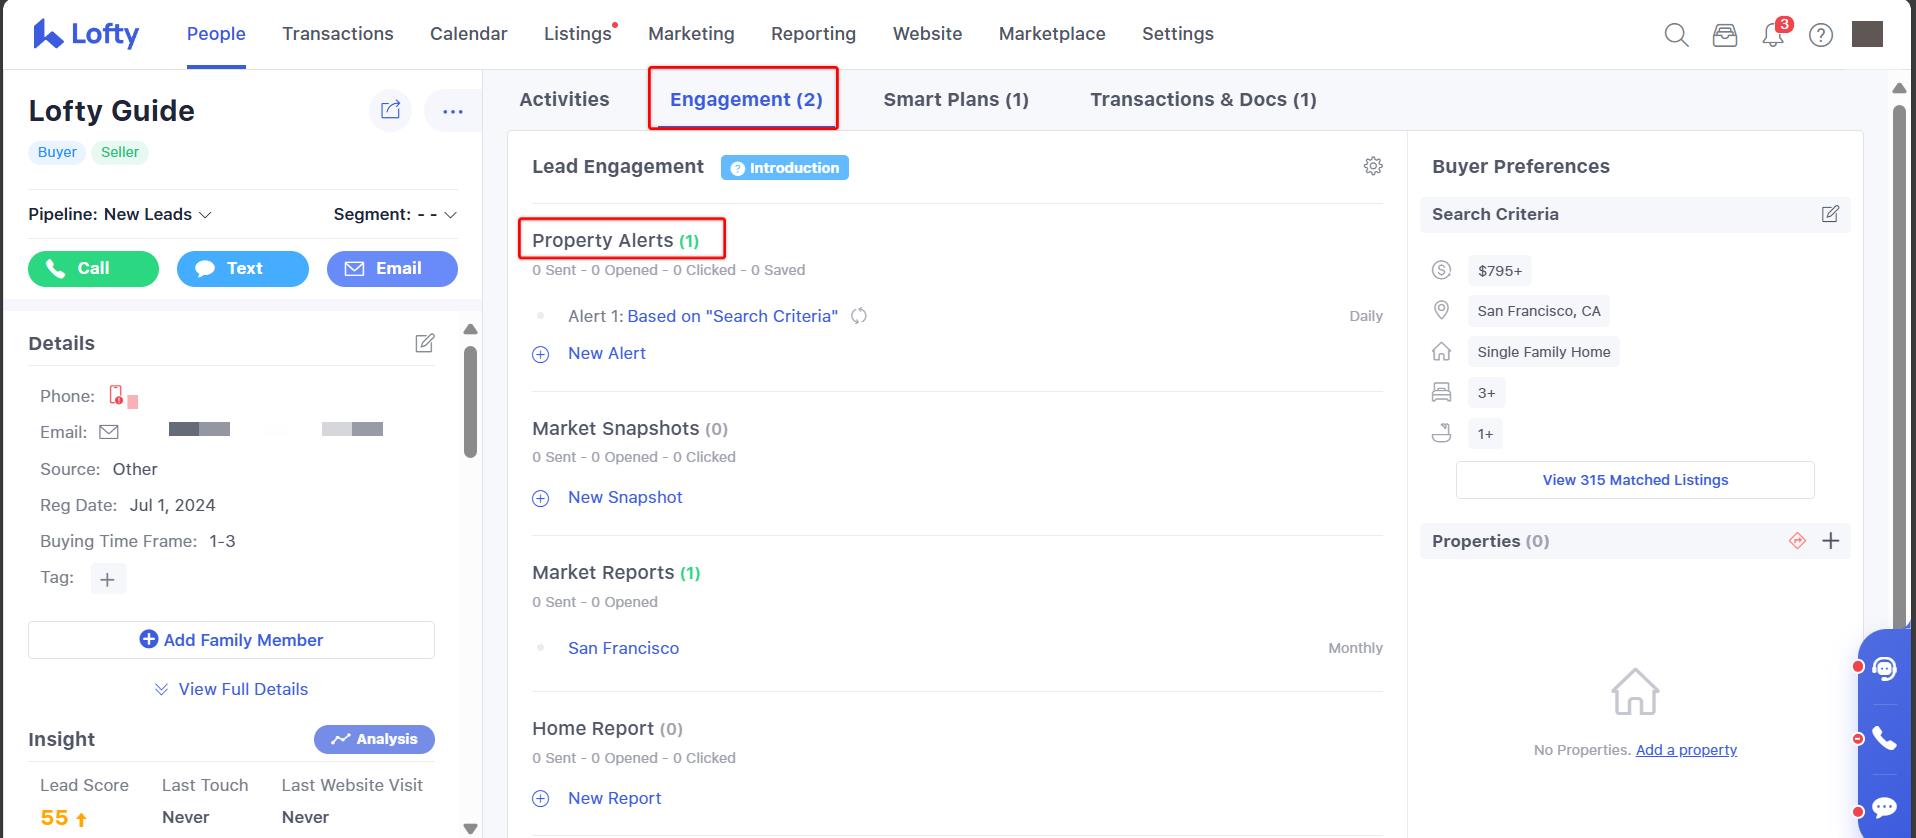The height and width of the screenshot is (838, 1916).
Task: Switch to the Activities tab
Action: 564,99
